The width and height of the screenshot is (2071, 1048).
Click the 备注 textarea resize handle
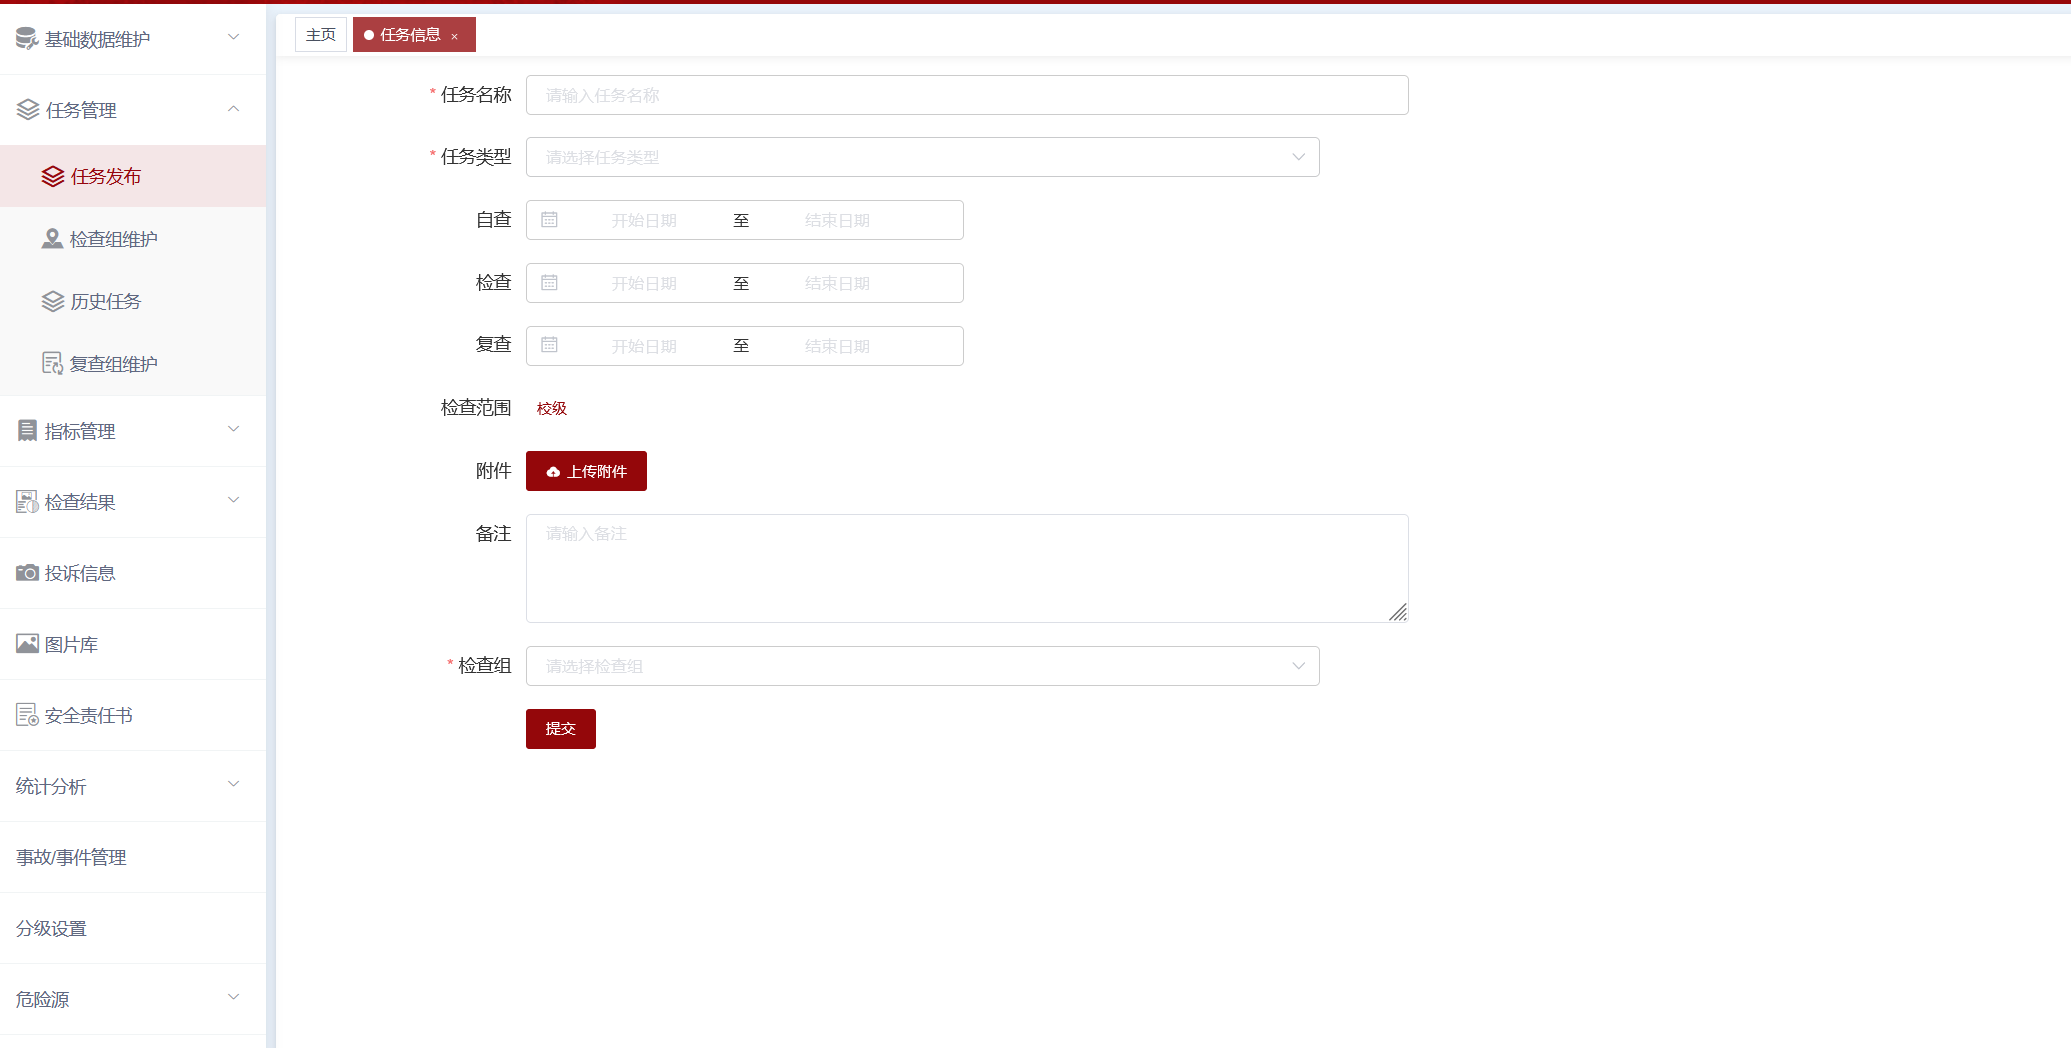1398,612
